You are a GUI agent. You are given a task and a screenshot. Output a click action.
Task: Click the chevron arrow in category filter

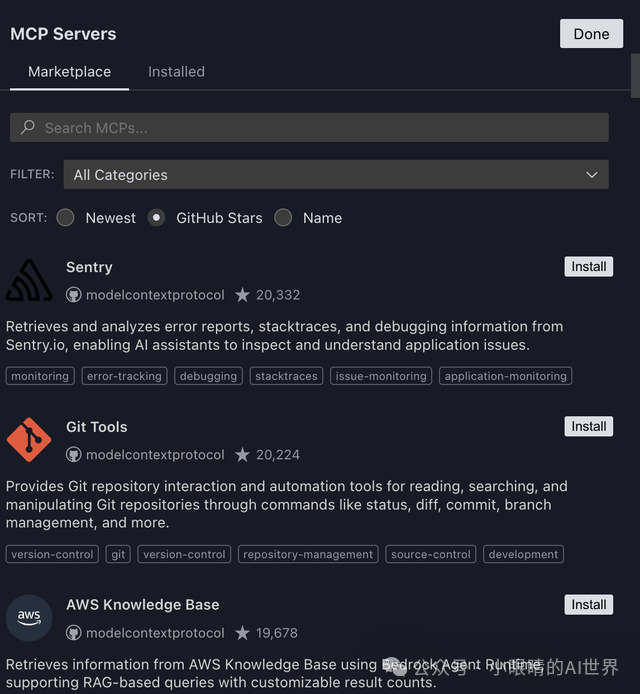coord(591,174)
